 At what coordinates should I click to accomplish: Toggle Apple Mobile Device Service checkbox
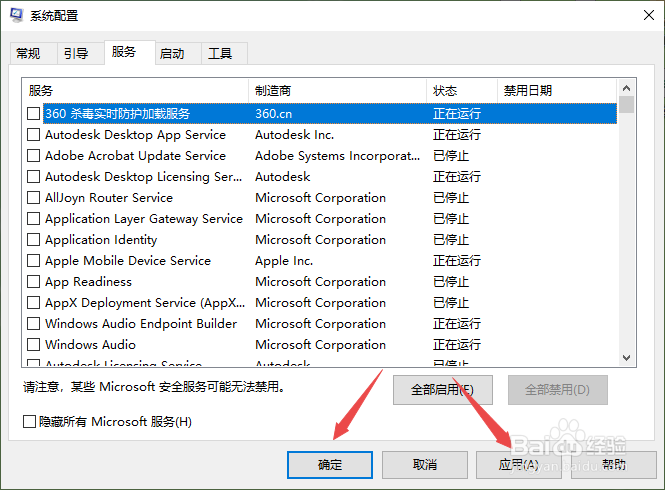pos(34,261)
